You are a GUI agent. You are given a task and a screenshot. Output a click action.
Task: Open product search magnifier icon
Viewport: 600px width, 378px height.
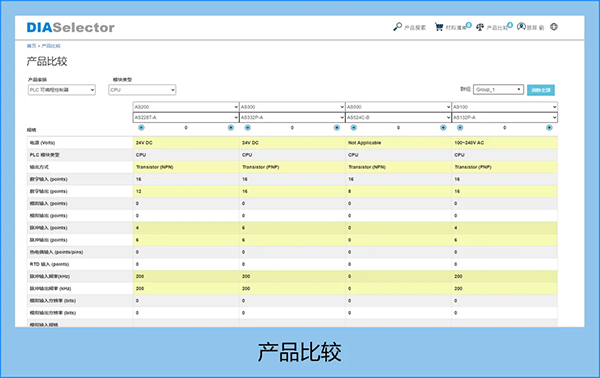(x=398, y=27)
